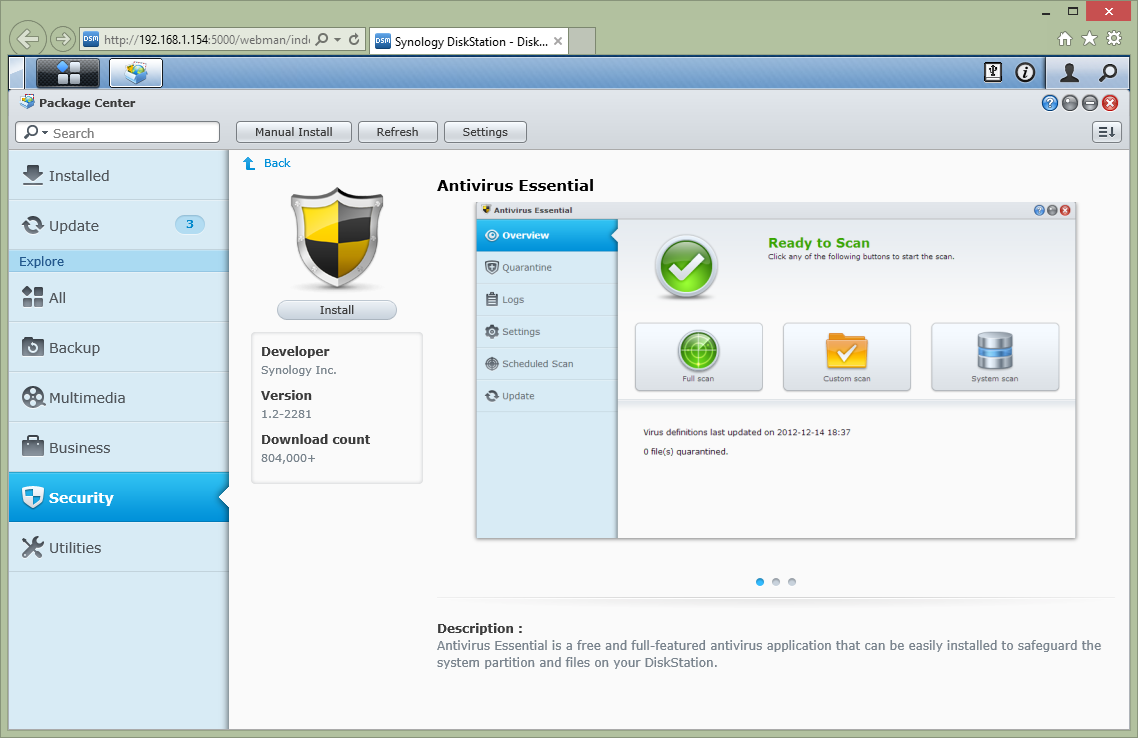
Task: Open browser favorites star icon
Action: coord(1089,38)
